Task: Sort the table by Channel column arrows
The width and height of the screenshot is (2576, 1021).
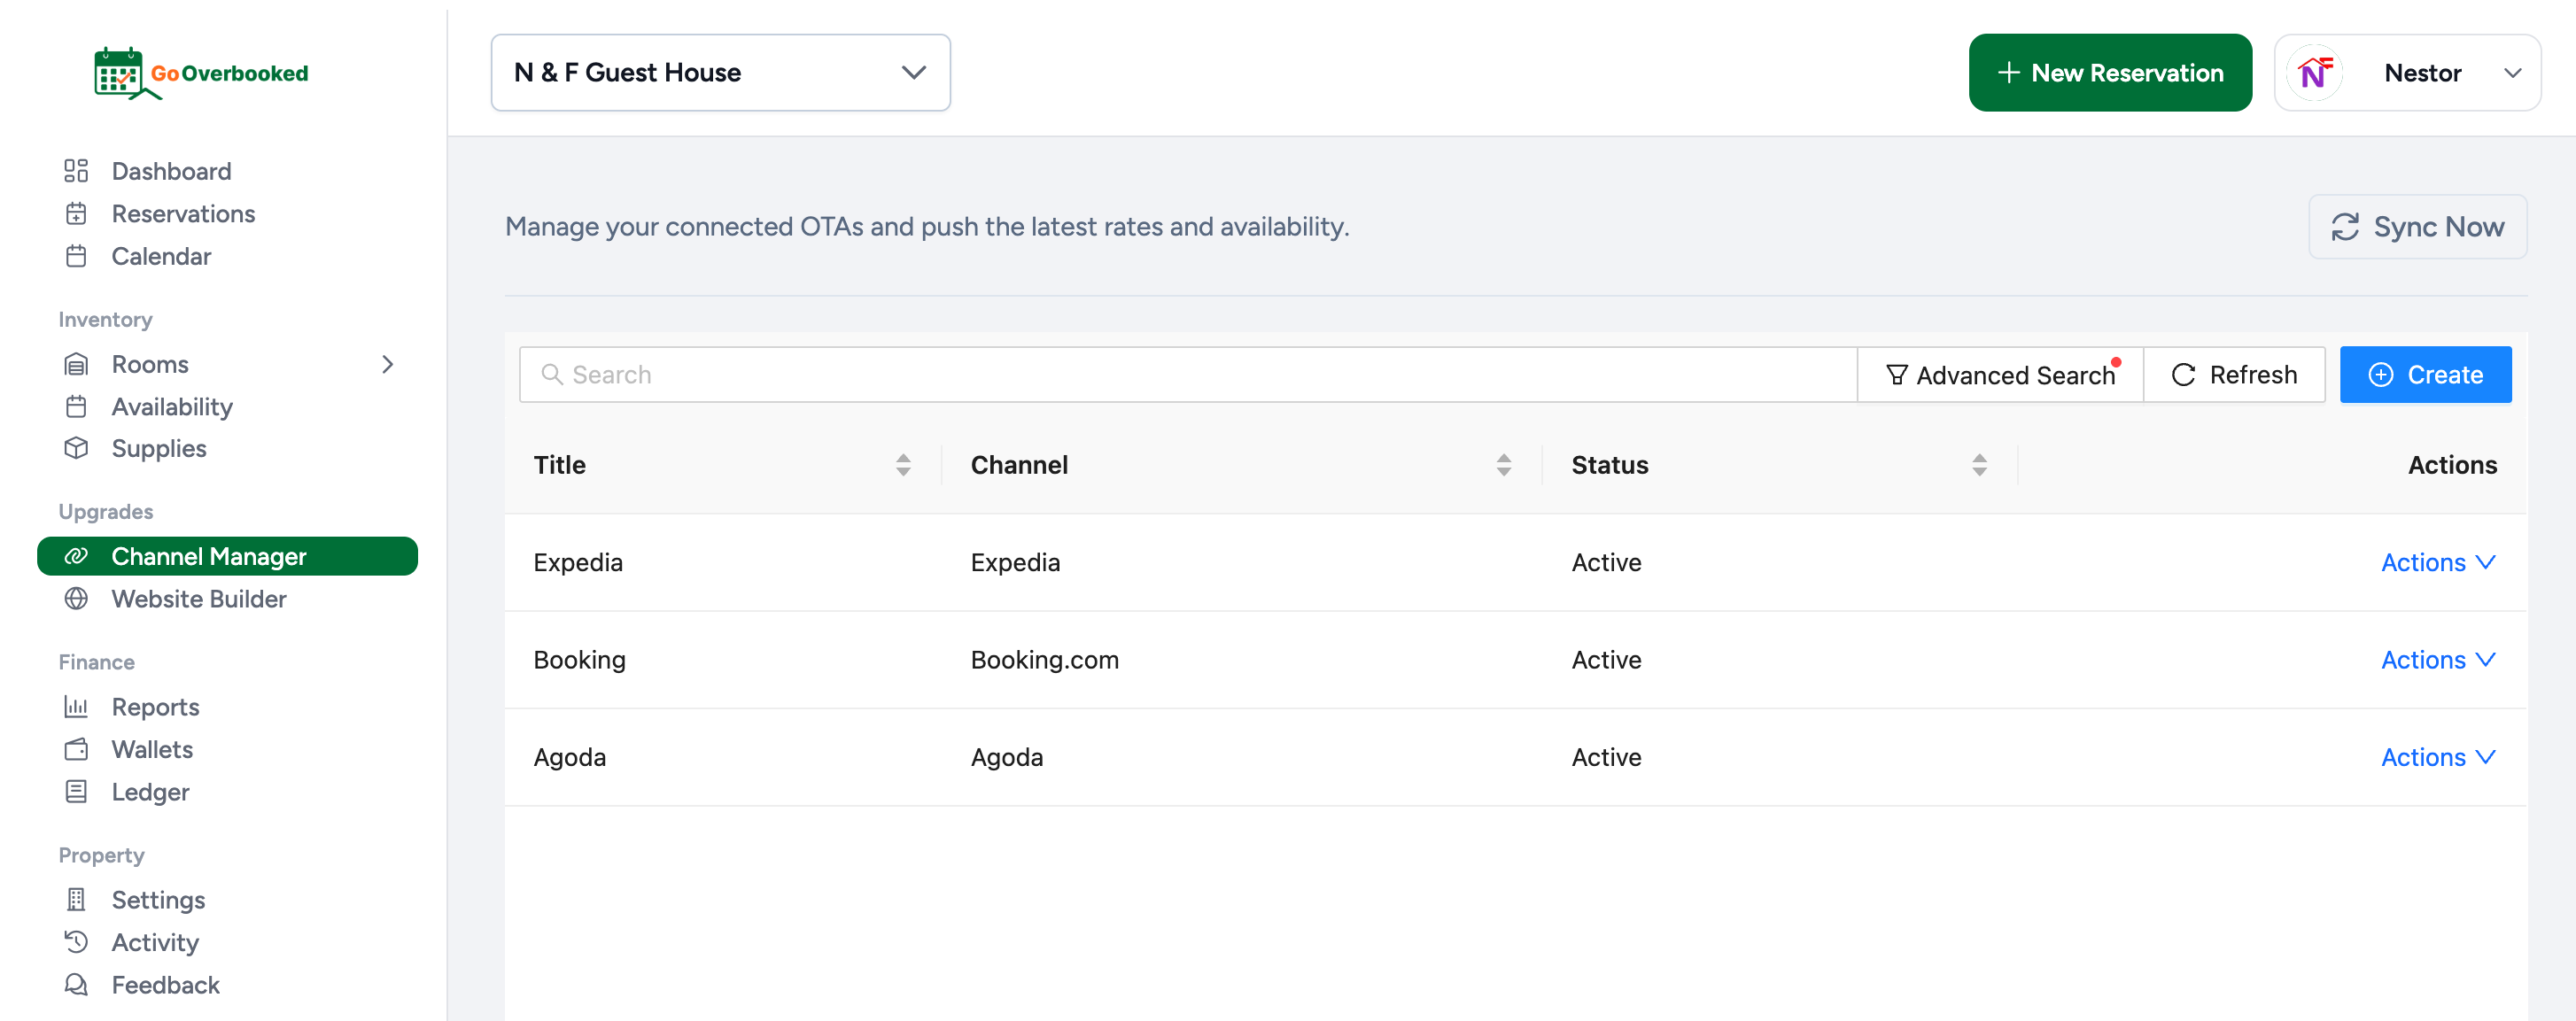Action: pos(1503,465)
